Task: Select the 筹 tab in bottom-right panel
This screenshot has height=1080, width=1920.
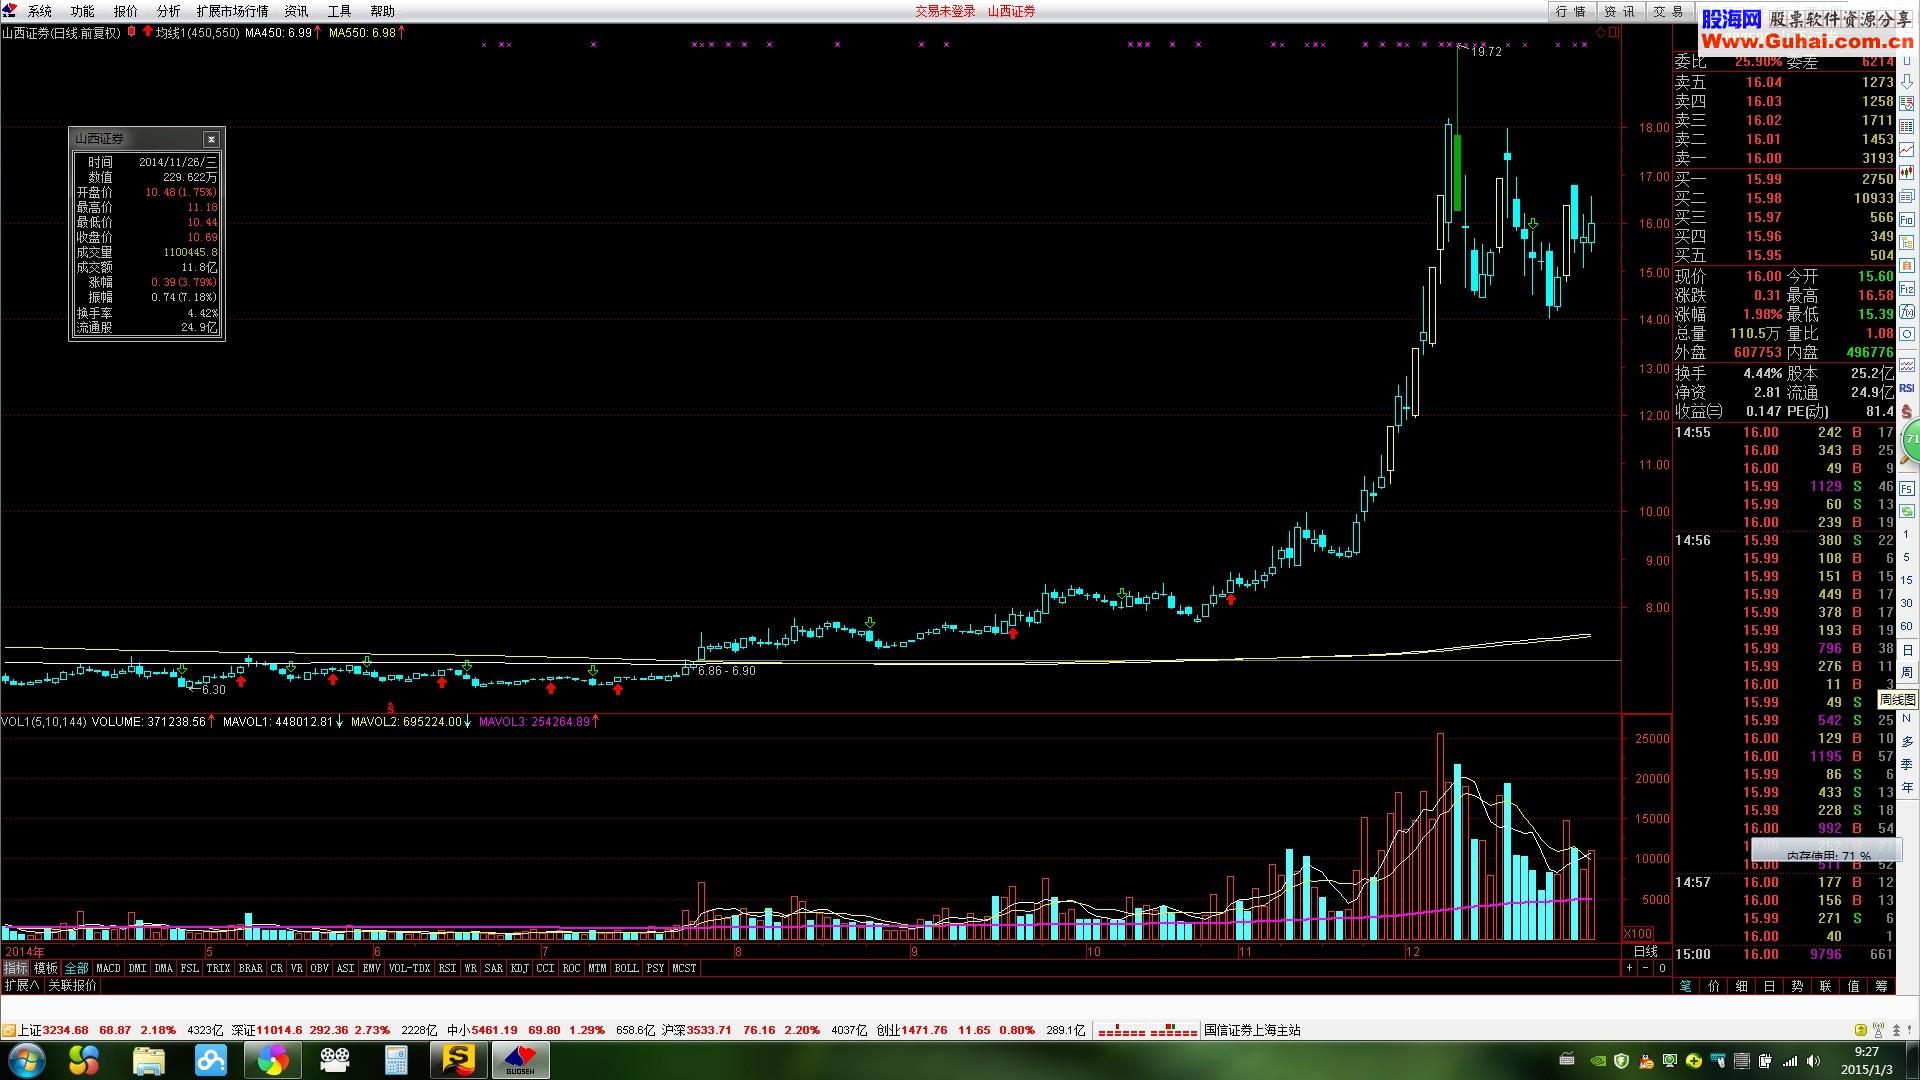Action: coord(1881,986)
